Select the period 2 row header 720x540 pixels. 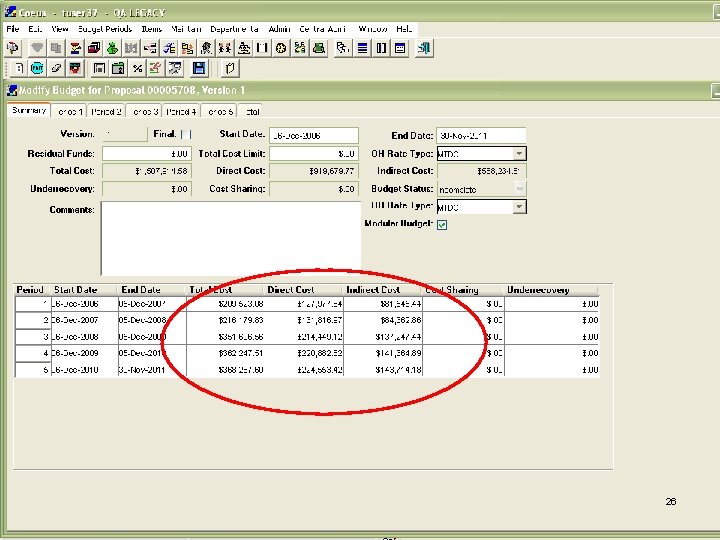coord(33,320)
